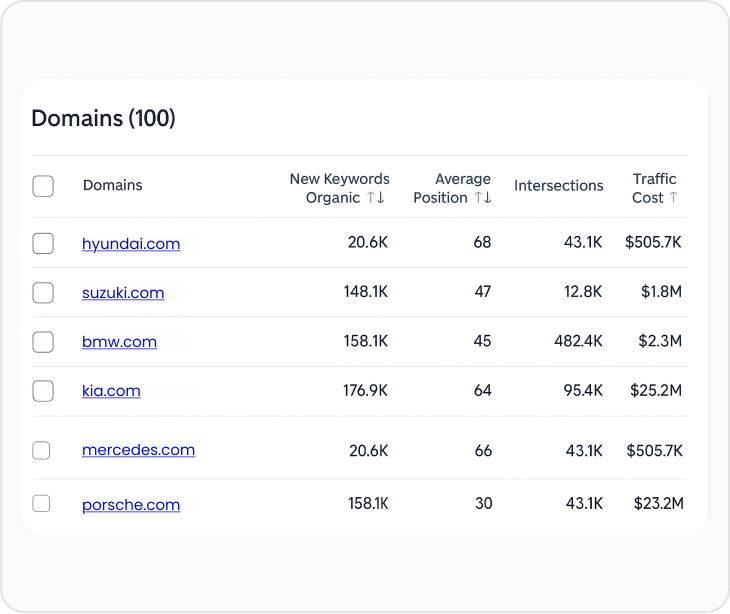The height and width of the screenshot is (614, 730).
Task: Click the Intersections column header
Action: [558, 186]
